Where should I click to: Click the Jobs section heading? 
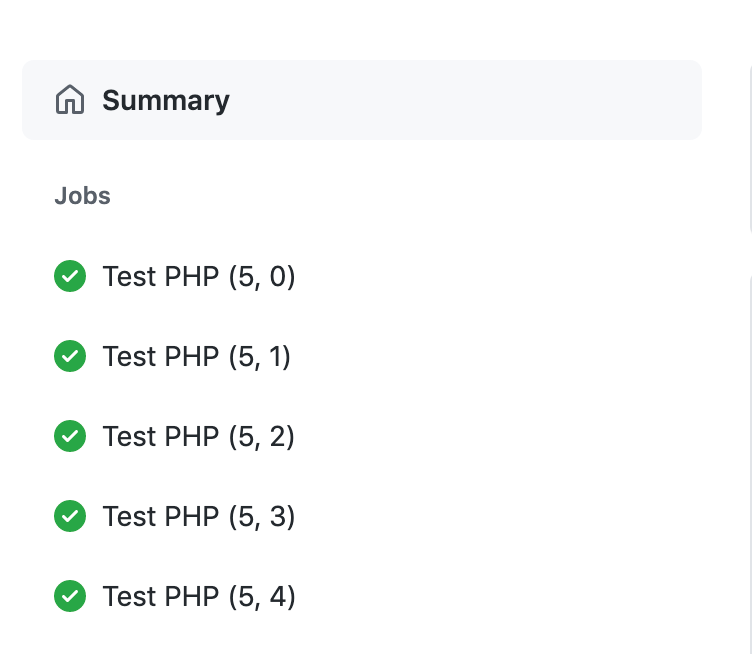(82, 196)
